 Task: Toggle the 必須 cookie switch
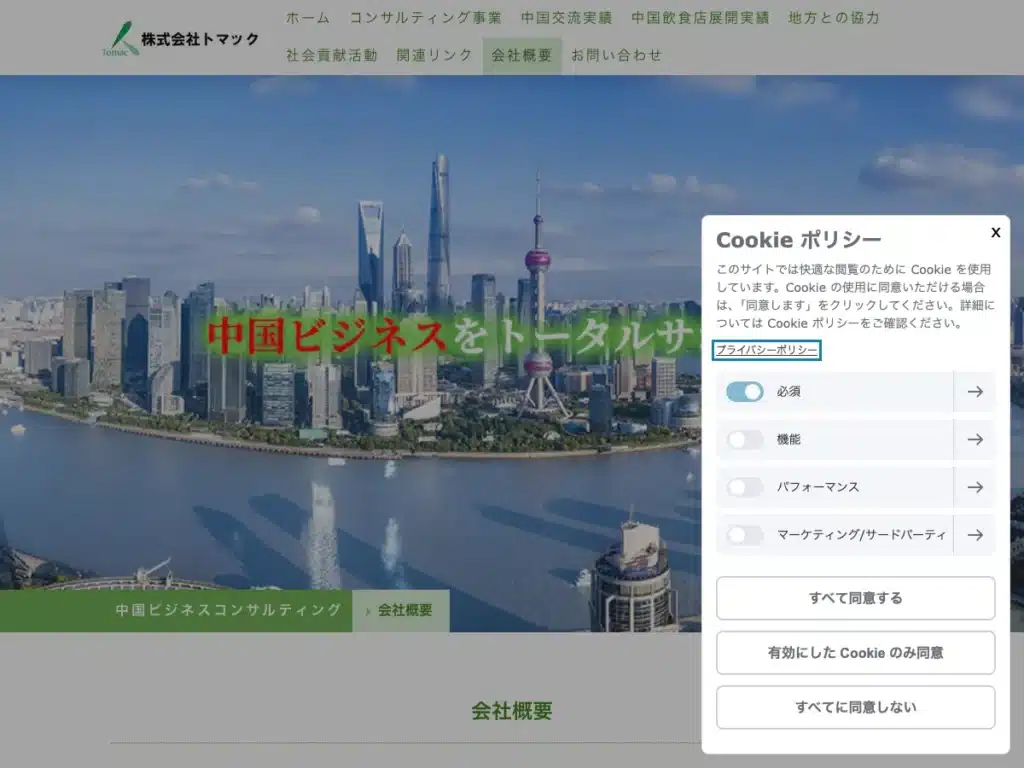(744, 392)
